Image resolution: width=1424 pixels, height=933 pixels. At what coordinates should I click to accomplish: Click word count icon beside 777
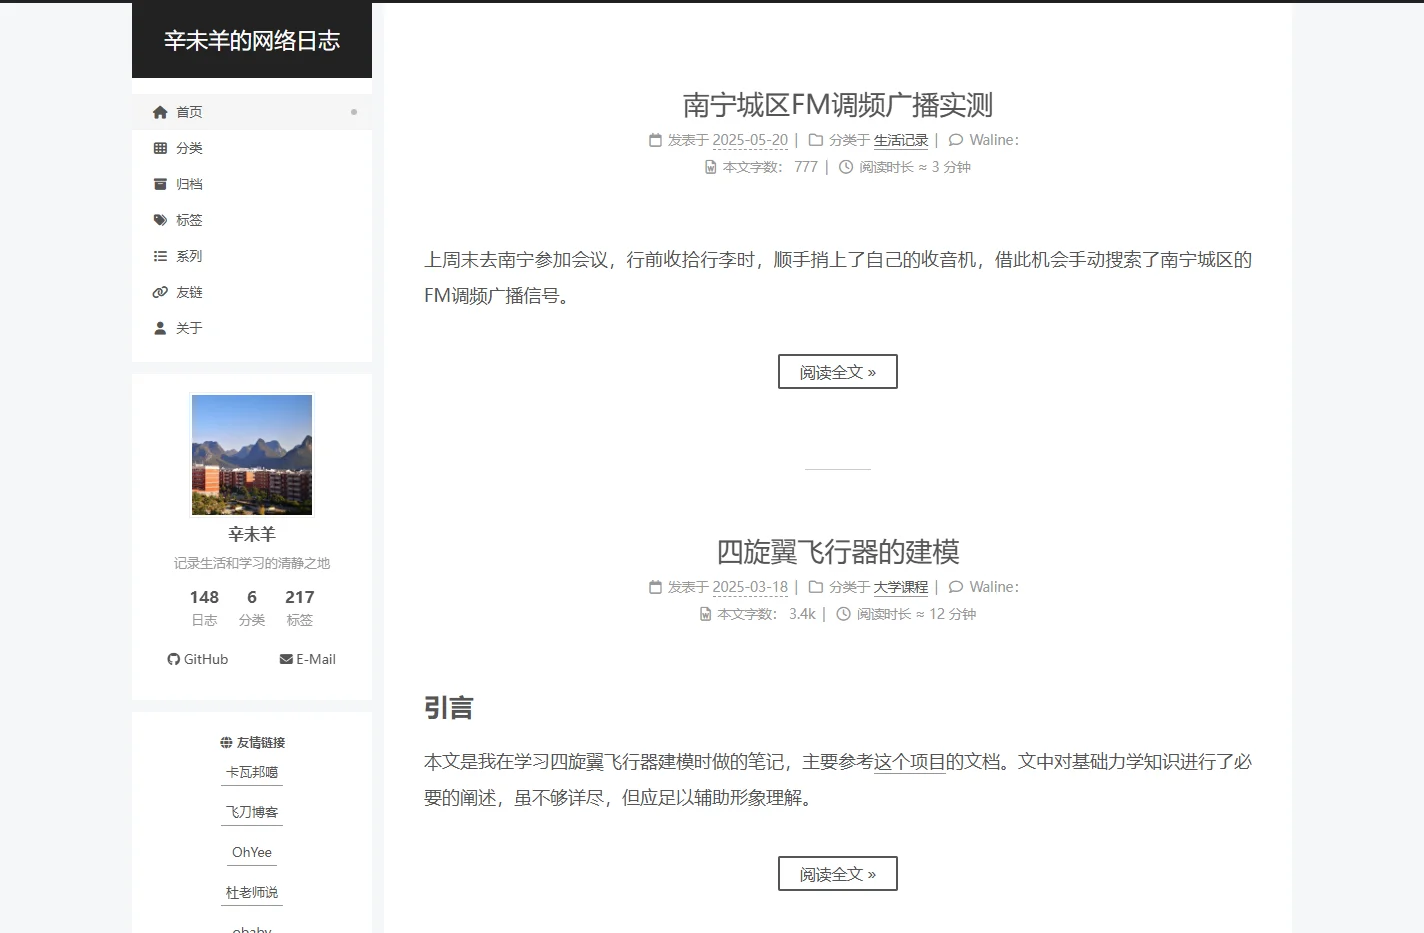710,167
